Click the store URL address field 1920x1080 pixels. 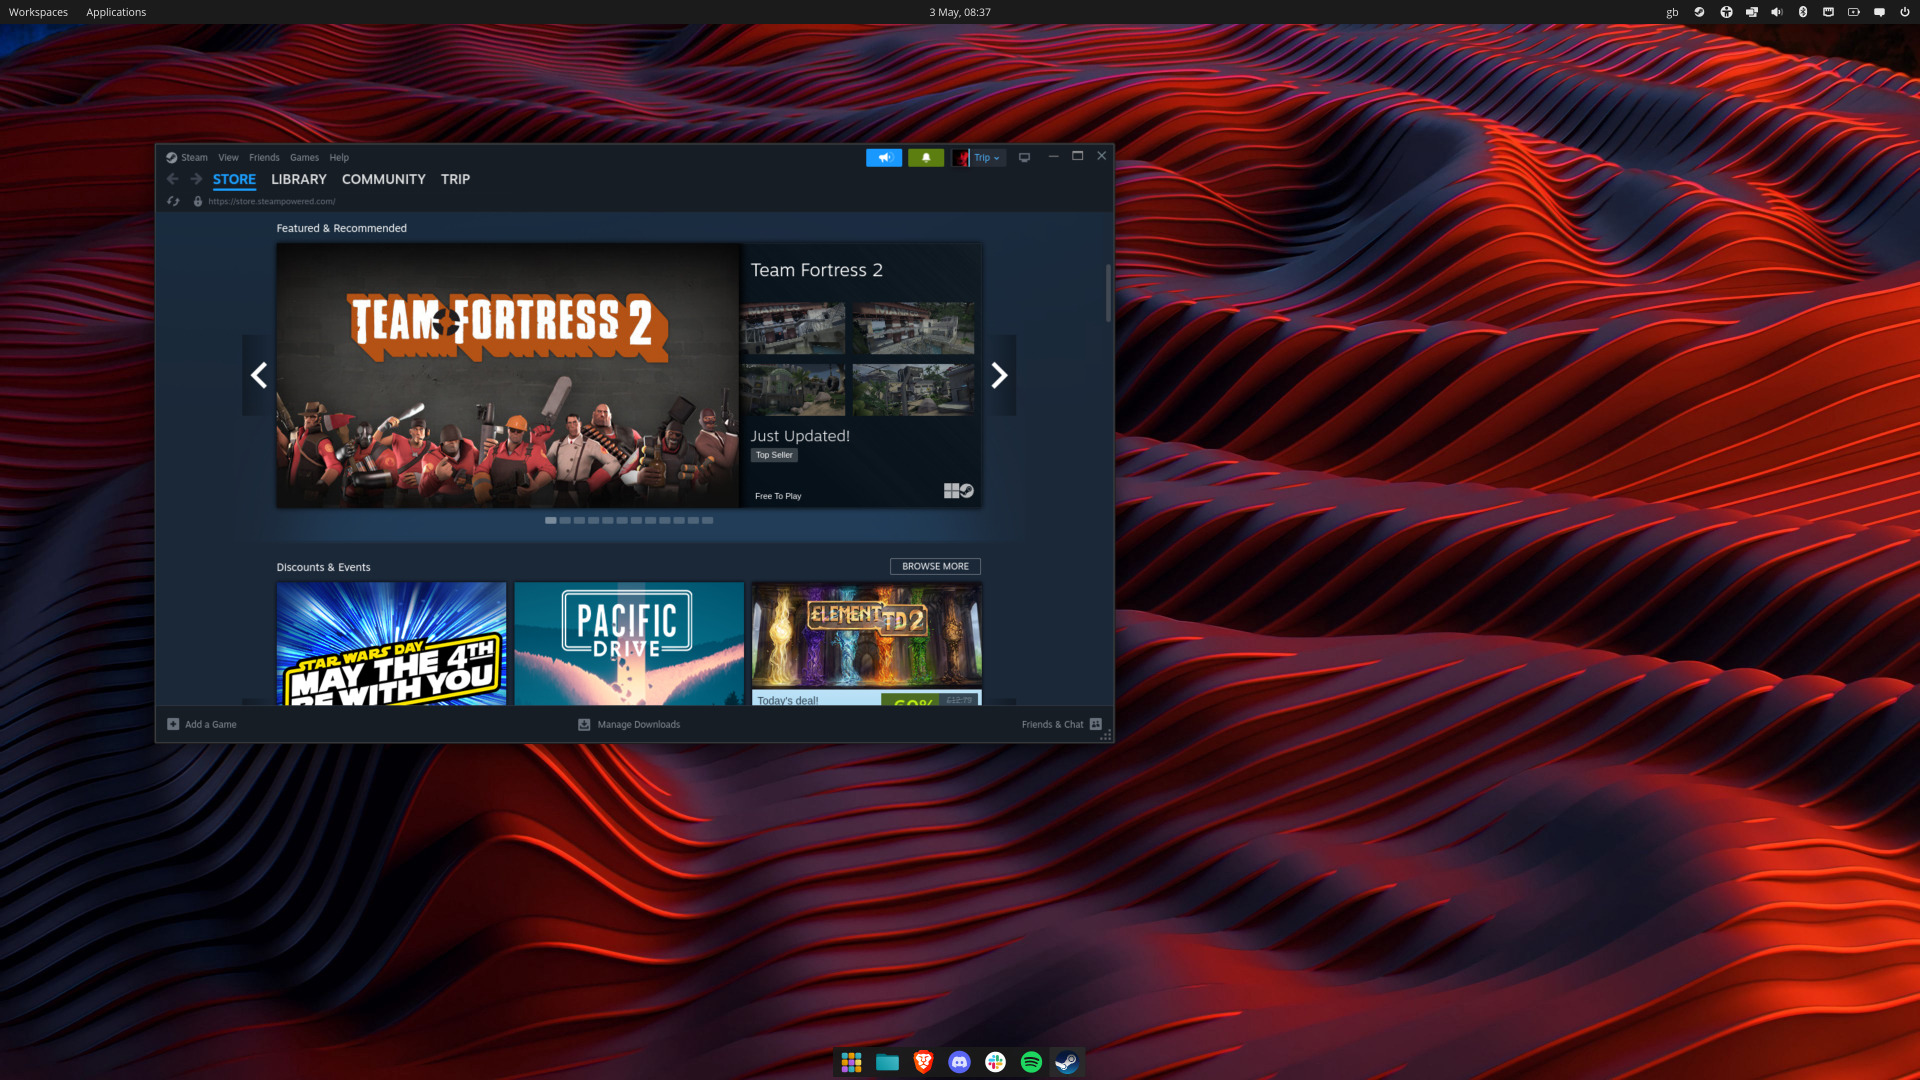click(x=272, y=201)
